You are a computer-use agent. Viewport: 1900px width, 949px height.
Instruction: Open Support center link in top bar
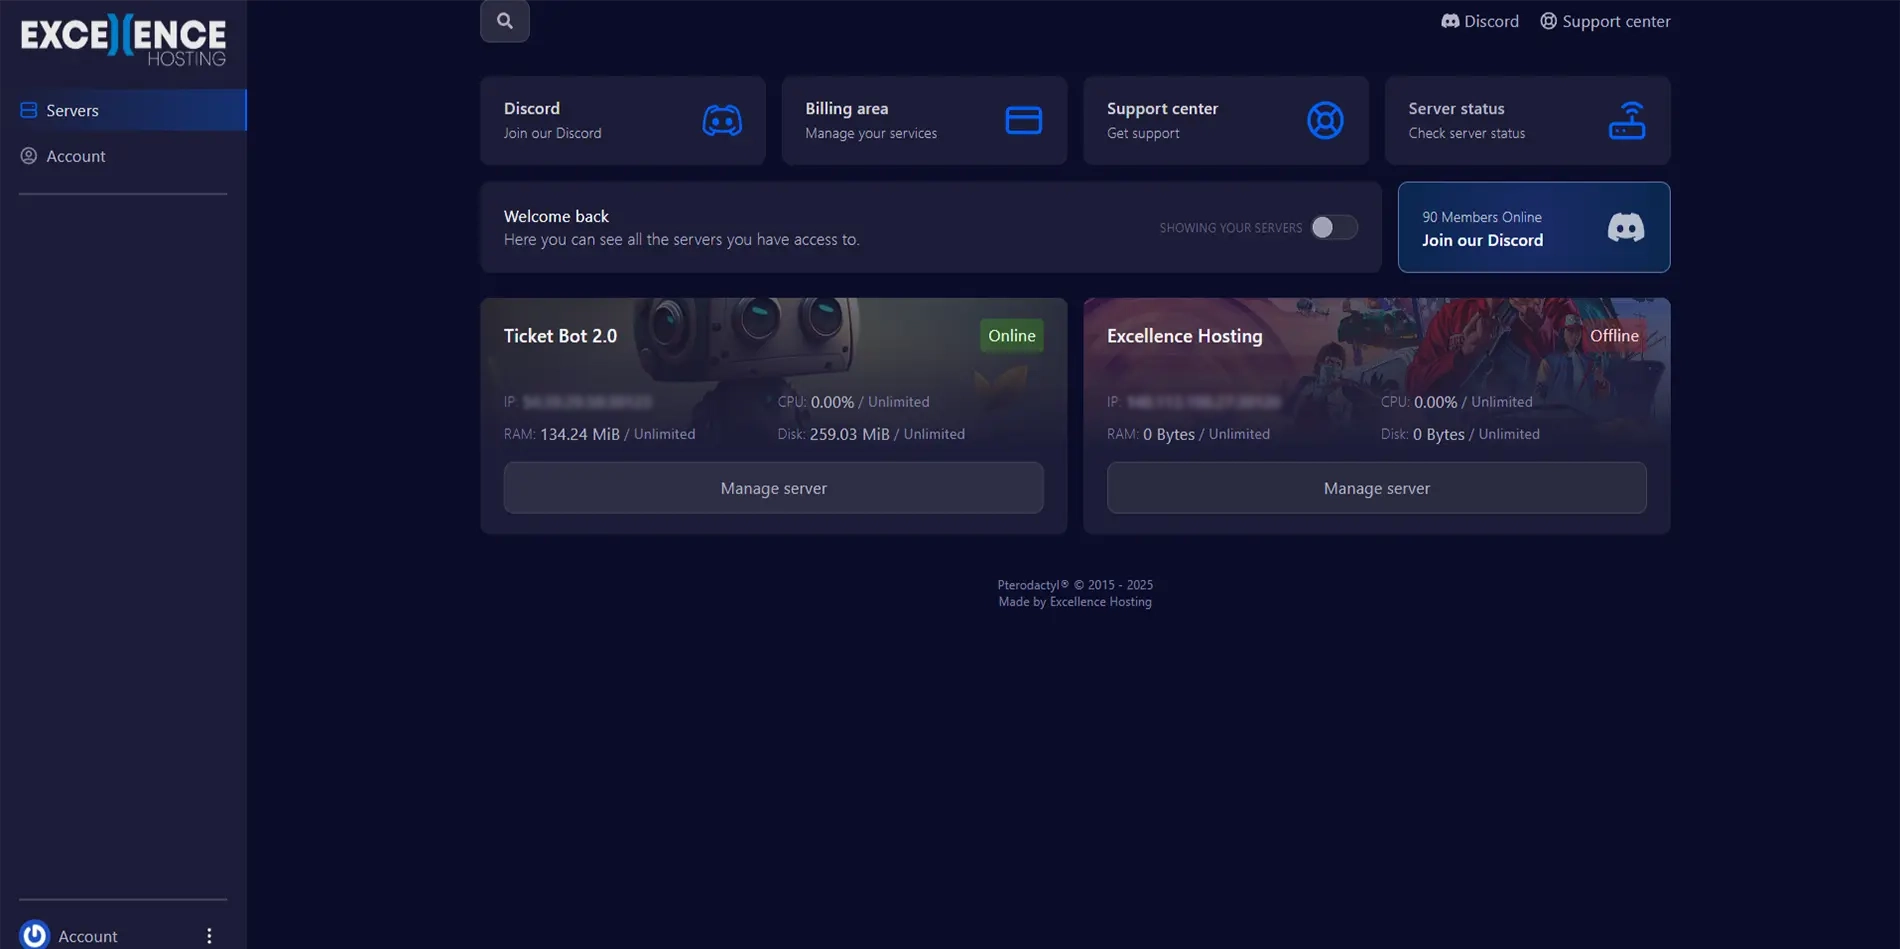pos(1604,21)
